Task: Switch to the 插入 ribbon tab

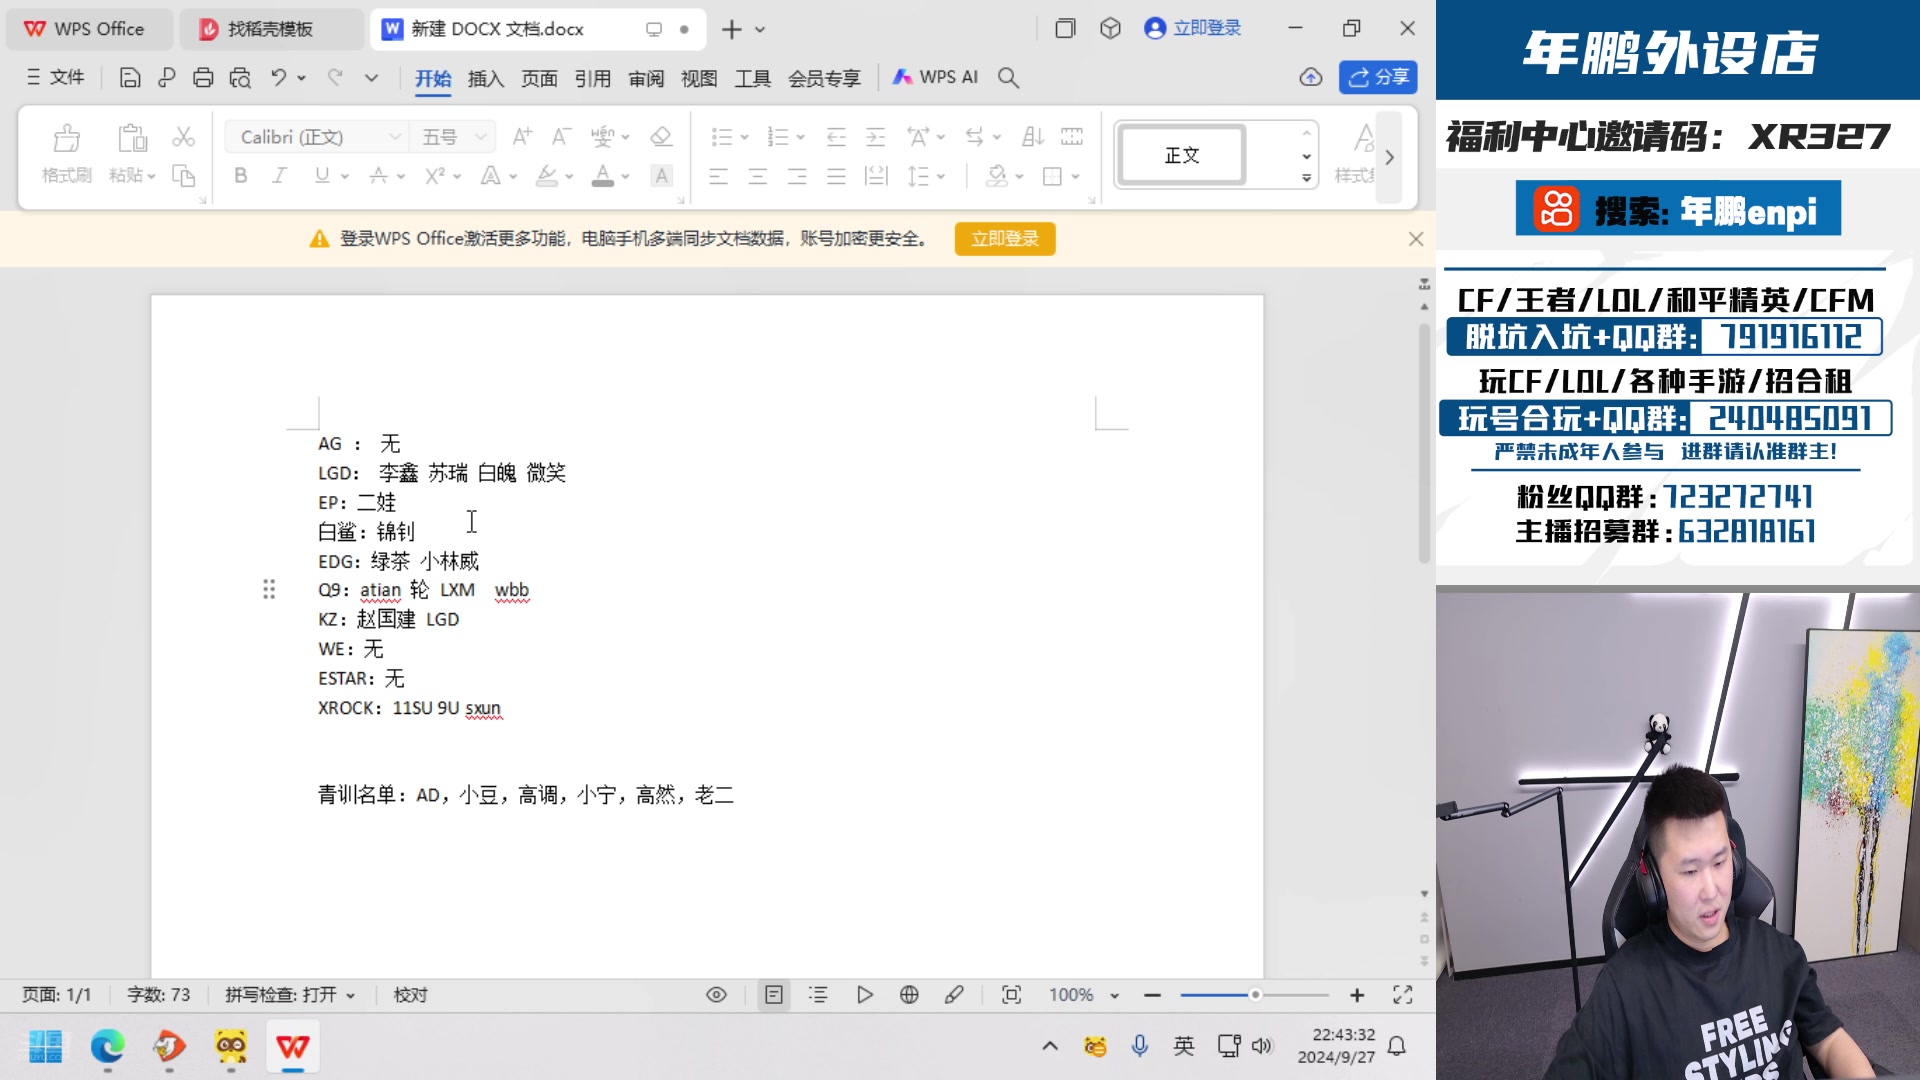Action: (486, 78)
